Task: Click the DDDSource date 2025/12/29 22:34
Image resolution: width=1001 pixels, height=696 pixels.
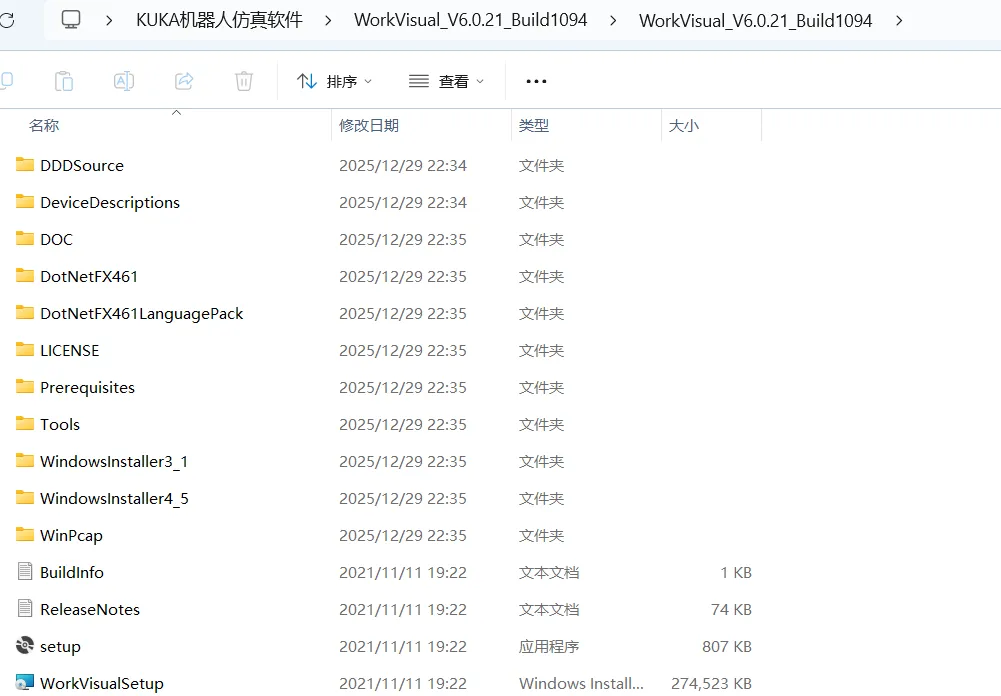Action: pos(403,165)
